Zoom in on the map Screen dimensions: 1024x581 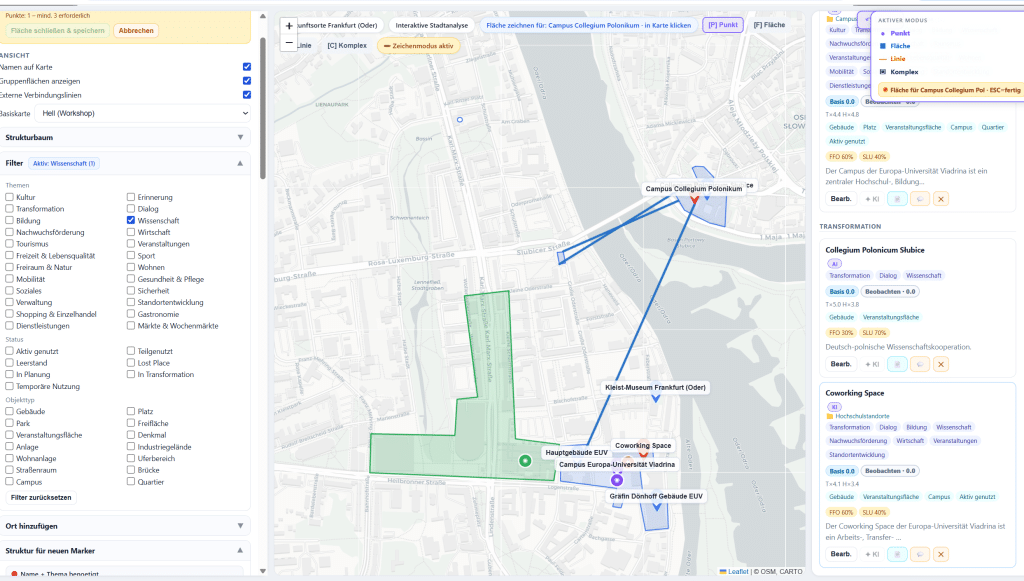pos(289,26)
